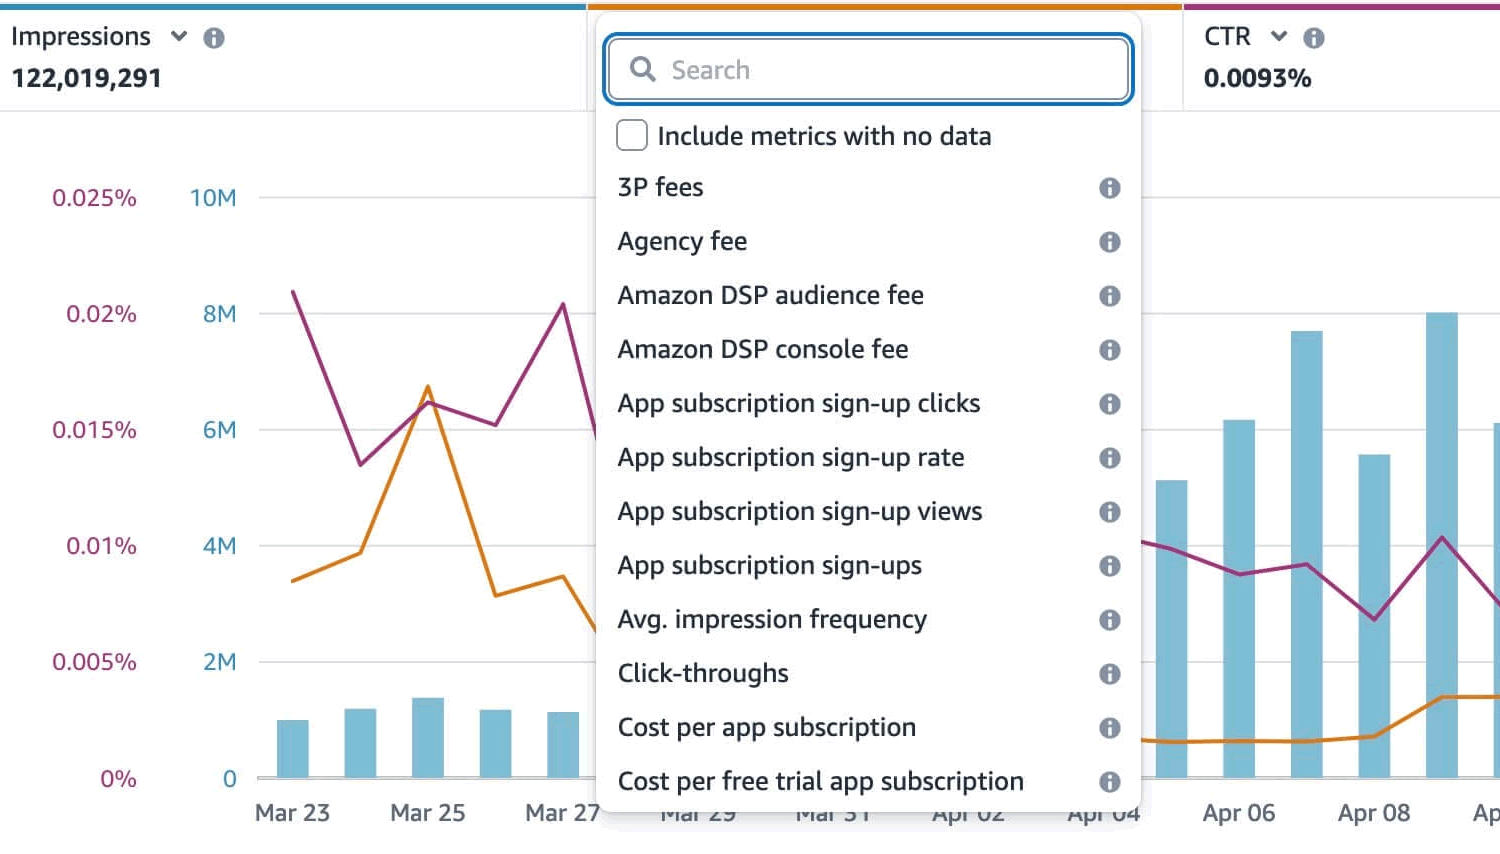Image resolution: width=1500 pixels, height=854 pixels.
Task: Open the Impressions metric dropdown
Action: [x=179, y=37]
